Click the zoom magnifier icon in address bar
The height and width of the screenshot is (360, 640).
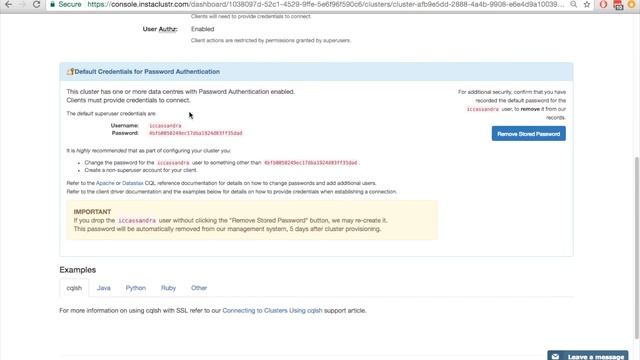[x=573, y=4]
